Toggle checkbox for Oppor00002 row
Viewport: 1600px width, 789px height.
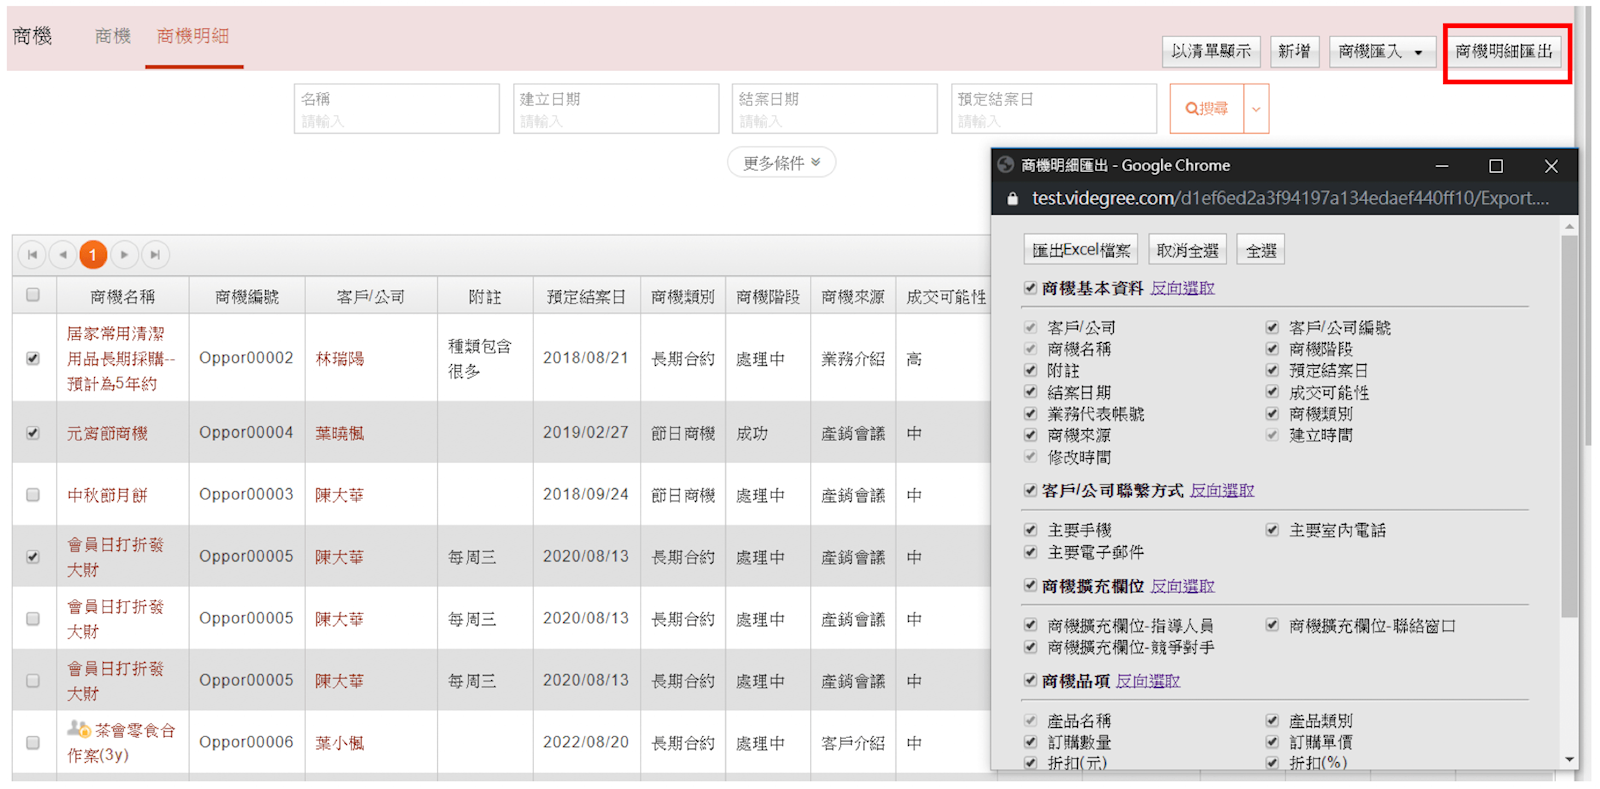pos(33,358)
